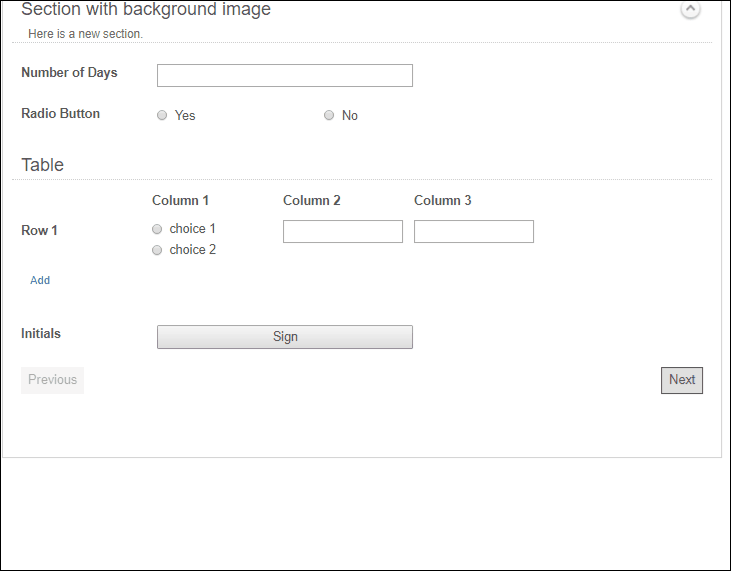
Task: Click the Radio Button field label
Action: point(60,114)
